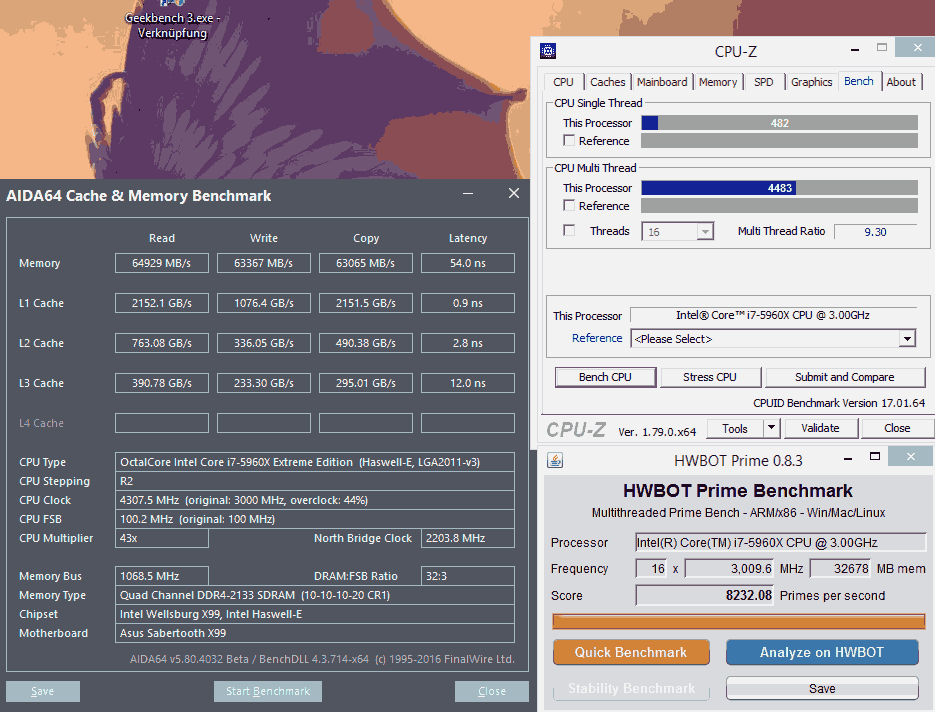Screen dimensions: 935x712
Task: Click the L3 Cache Latency value 12.0 ns
Action: pos(468,383)
